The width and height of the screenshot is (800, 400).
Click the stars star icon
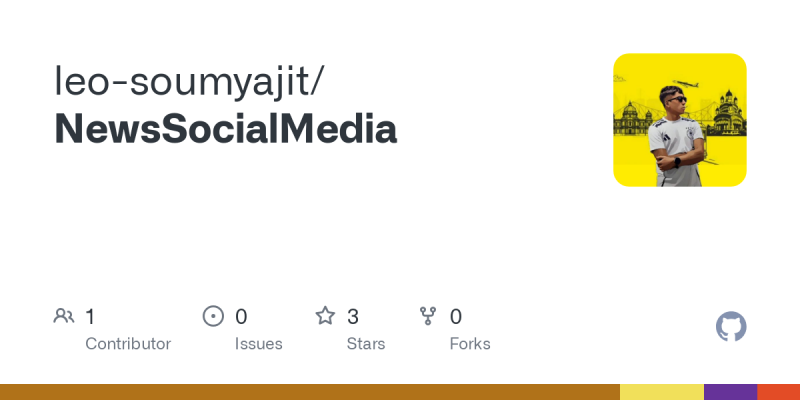coord(325,316)
